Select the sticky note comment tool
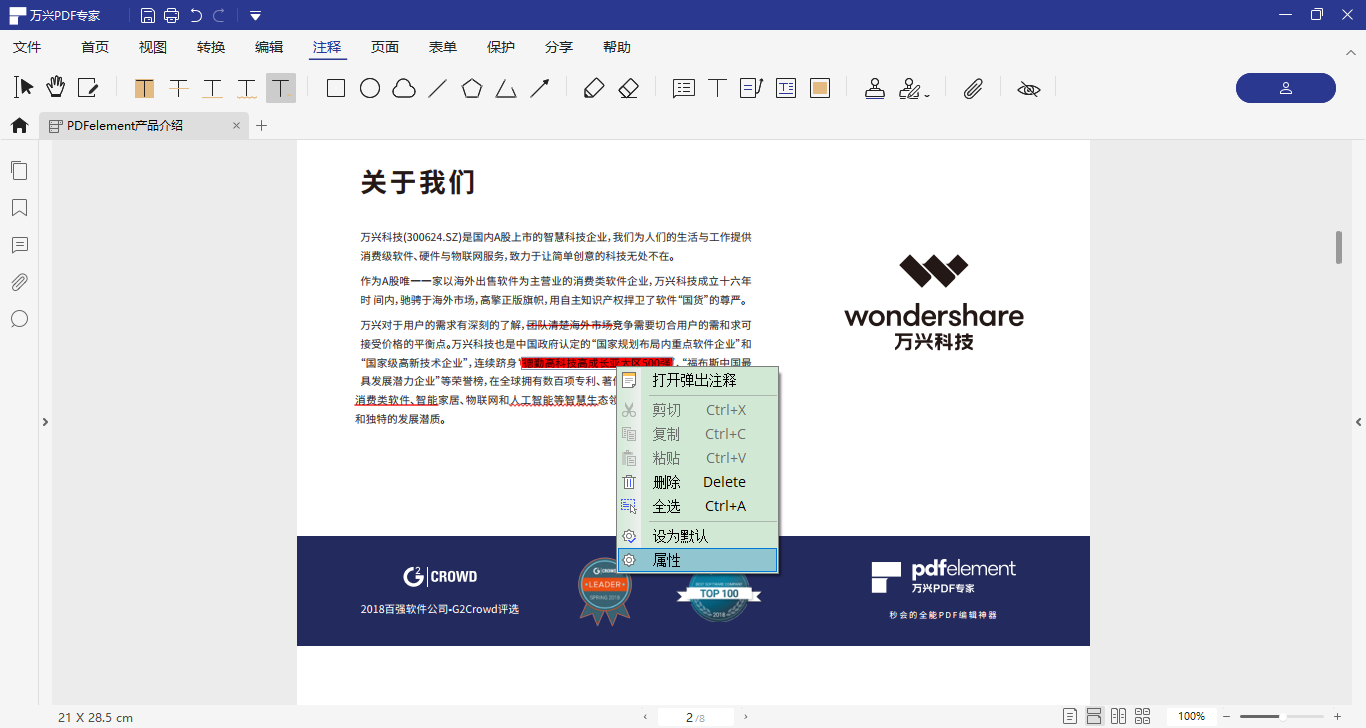This screenshot has width=1366, height=728. coord(683,88)
